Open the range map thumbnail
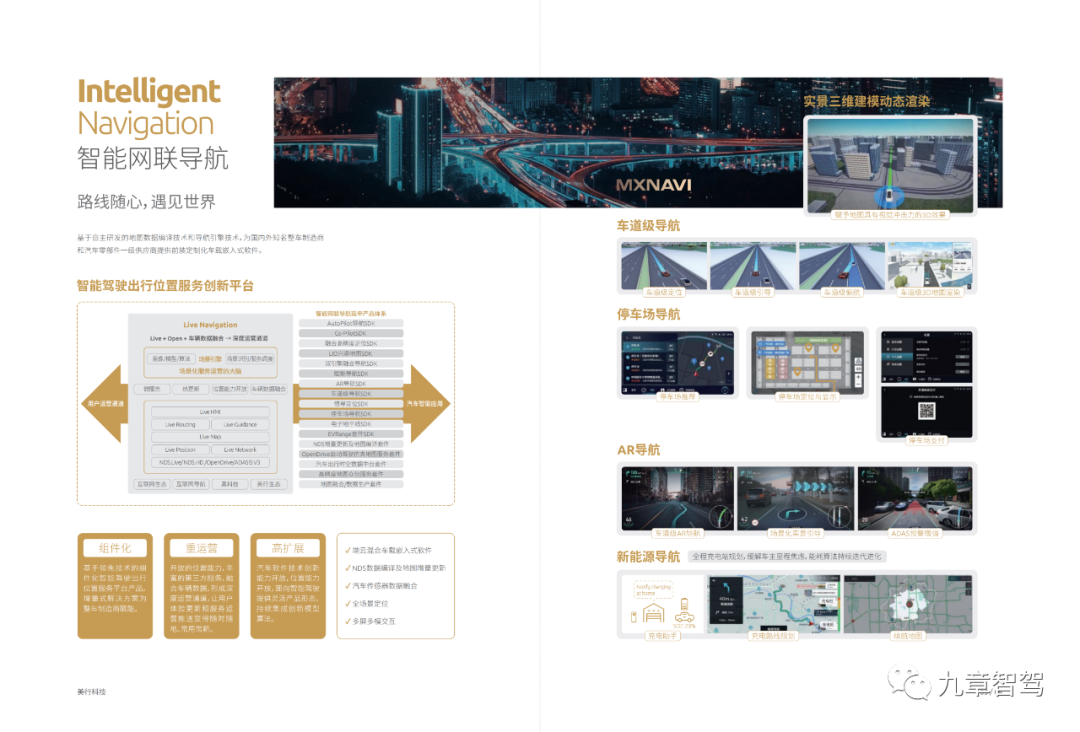 tap(908, 604)
